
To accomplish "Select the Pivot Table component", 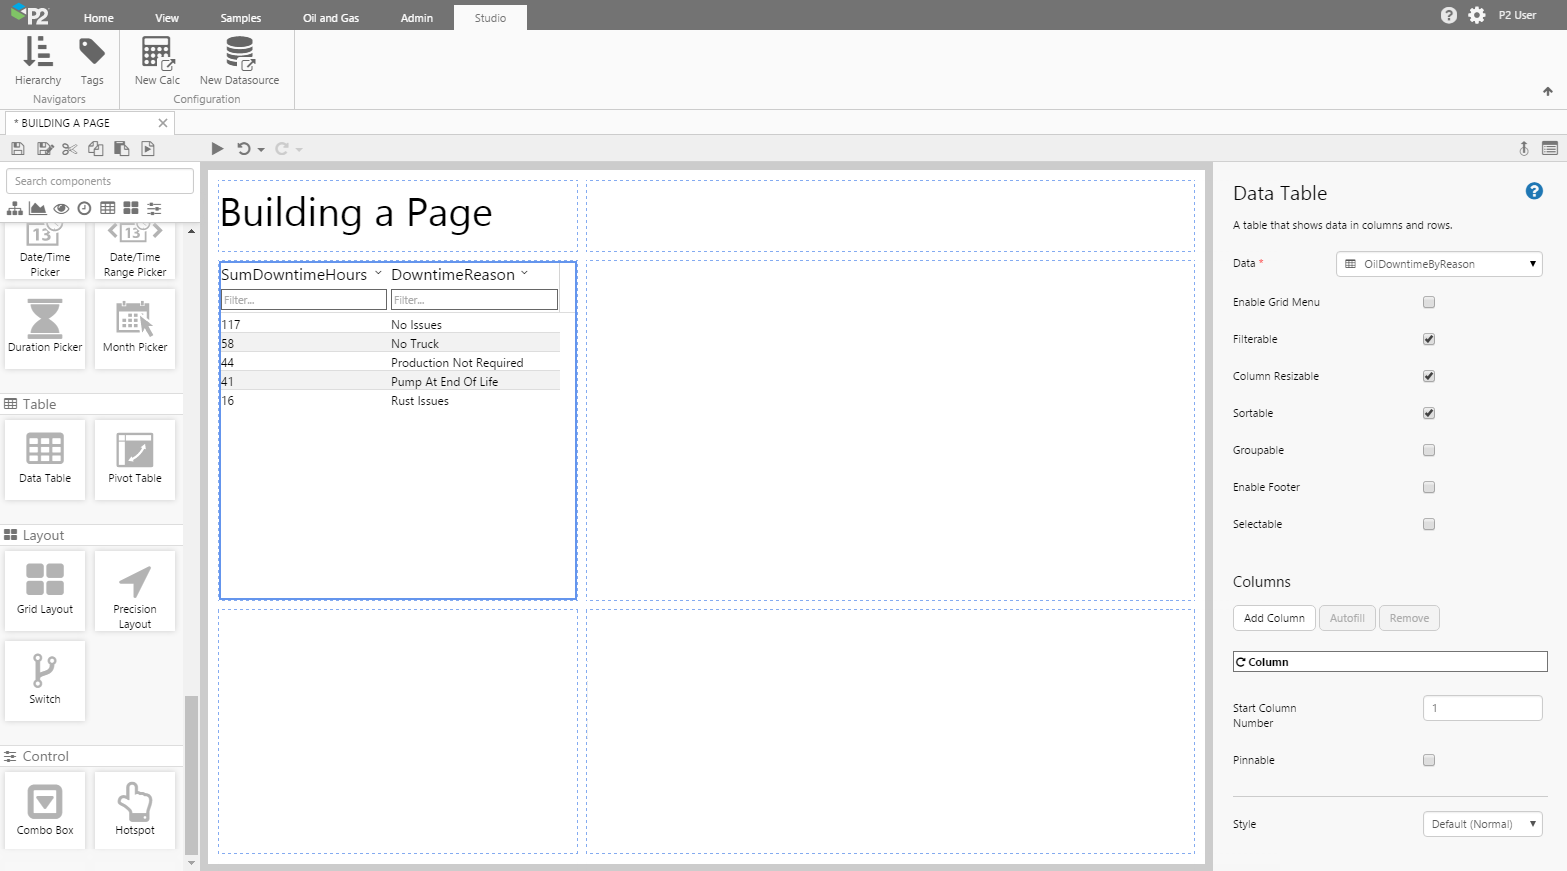I will click(x=134, y=459).
